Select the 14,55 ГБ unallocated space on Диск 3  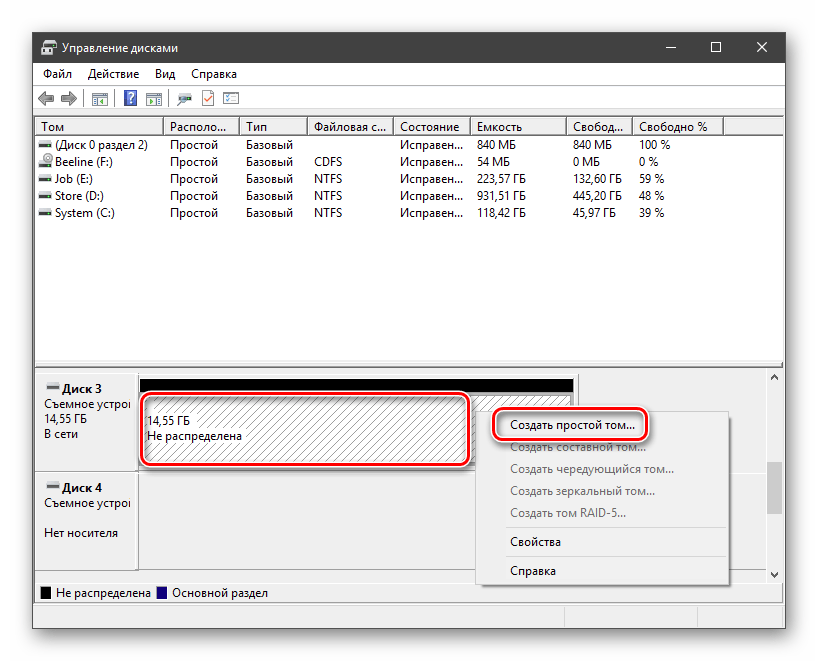click(304, 429)
